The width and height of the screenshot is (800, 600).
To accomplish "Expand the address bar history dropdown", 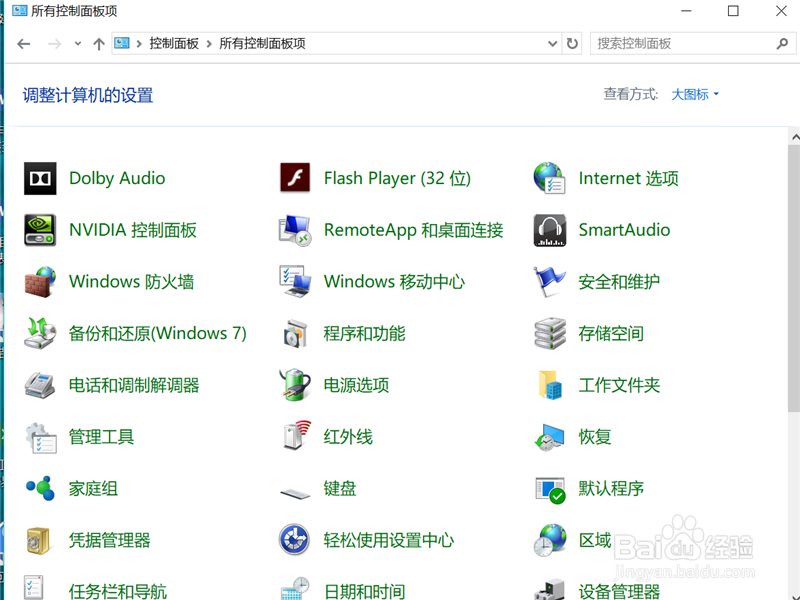I will [552, 43].
